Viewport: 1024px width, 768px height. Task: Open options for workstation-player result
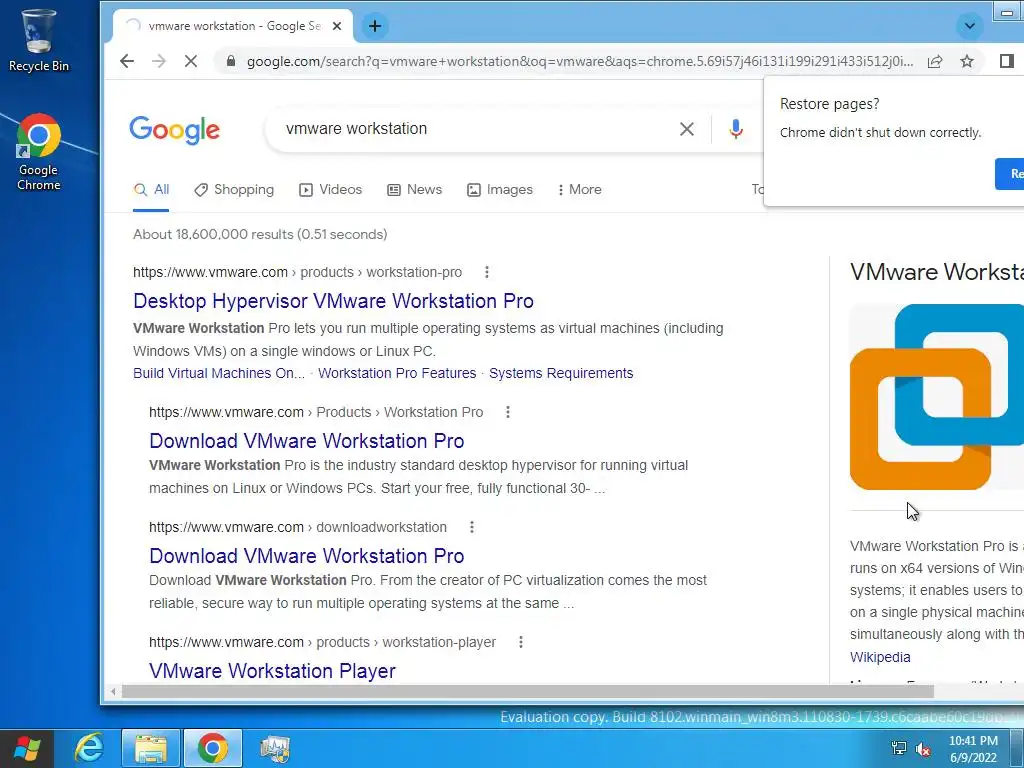(x=520, y=642)
